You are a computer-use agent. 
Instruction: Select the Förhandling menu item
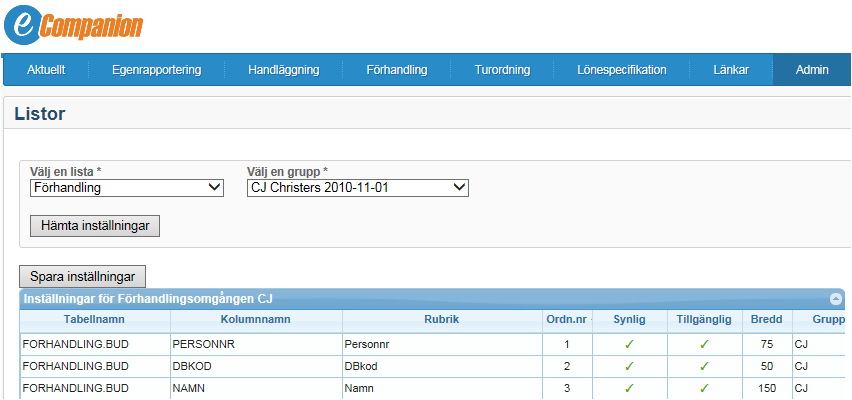pyautogui.click(x=397, y=70)
